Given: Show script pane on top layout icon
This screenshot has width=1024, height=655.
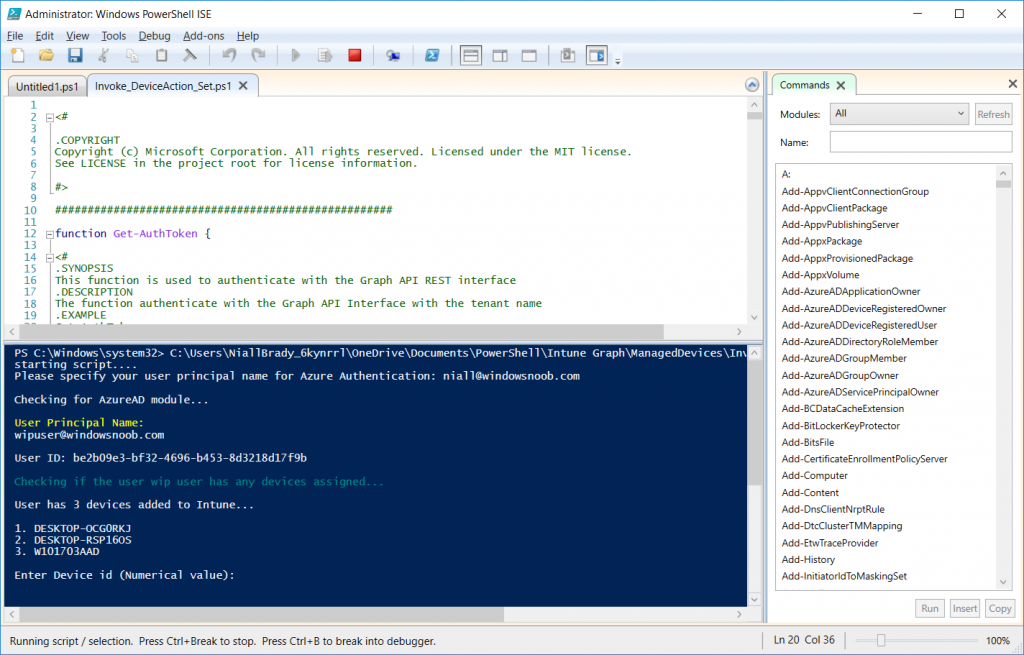Looking at the screenshot, I should click(471, 56).
